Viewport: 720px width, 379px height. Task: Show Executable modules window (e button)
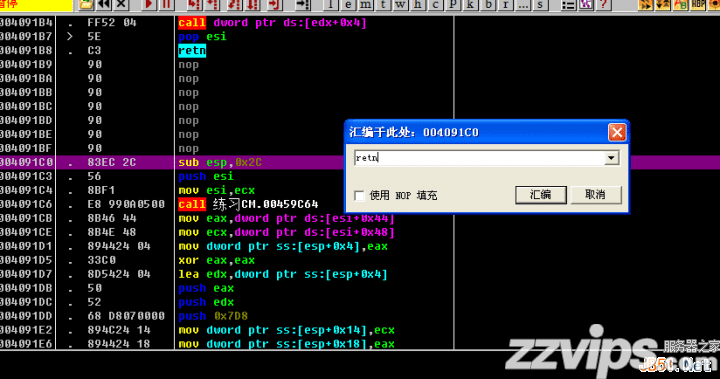pyautogui.click(x=348, y=5)
